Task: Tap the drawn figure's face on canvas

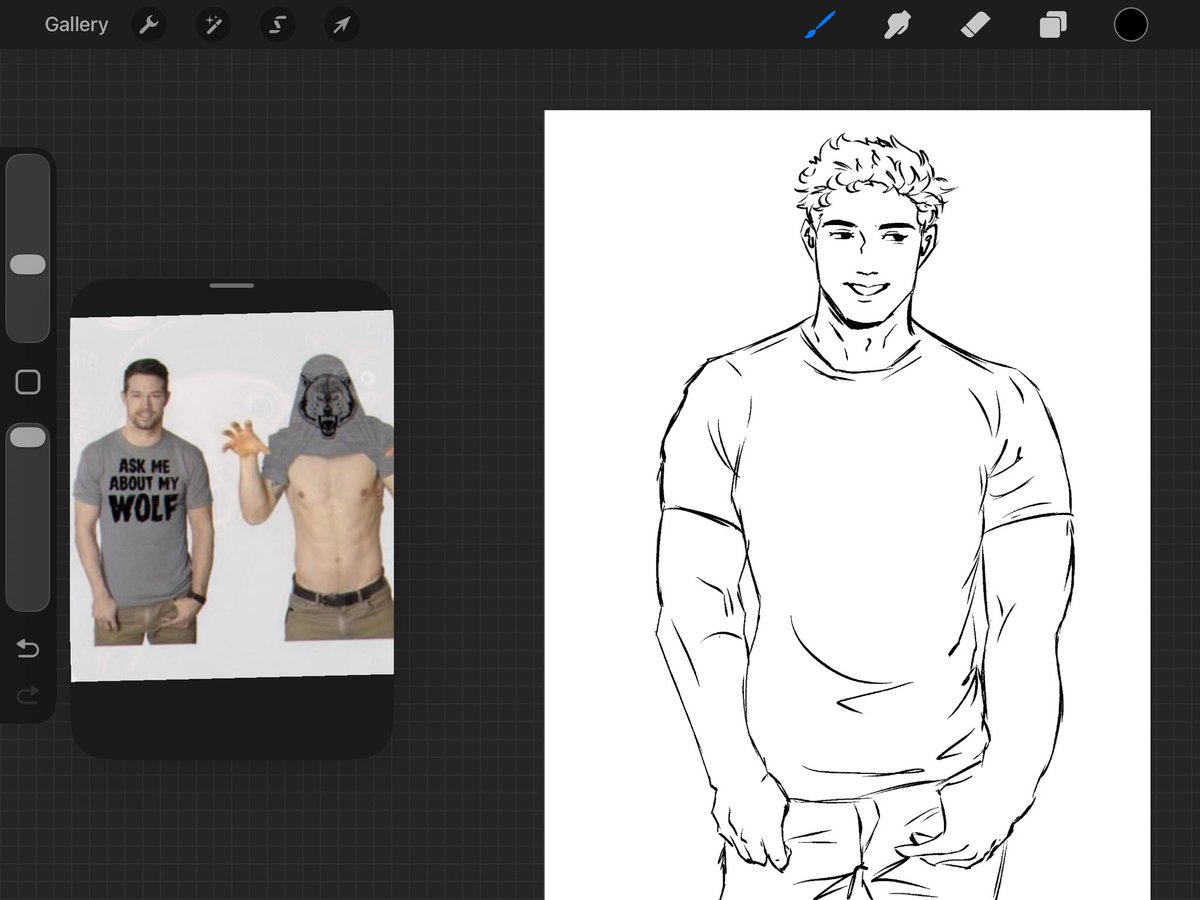Action: [867, 263]
